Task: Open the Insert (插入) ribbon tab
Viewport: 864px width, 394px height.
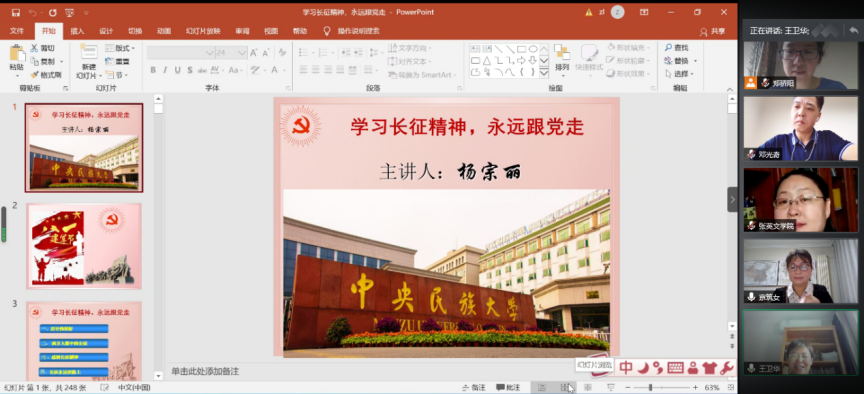Action: tap(77, 31)
